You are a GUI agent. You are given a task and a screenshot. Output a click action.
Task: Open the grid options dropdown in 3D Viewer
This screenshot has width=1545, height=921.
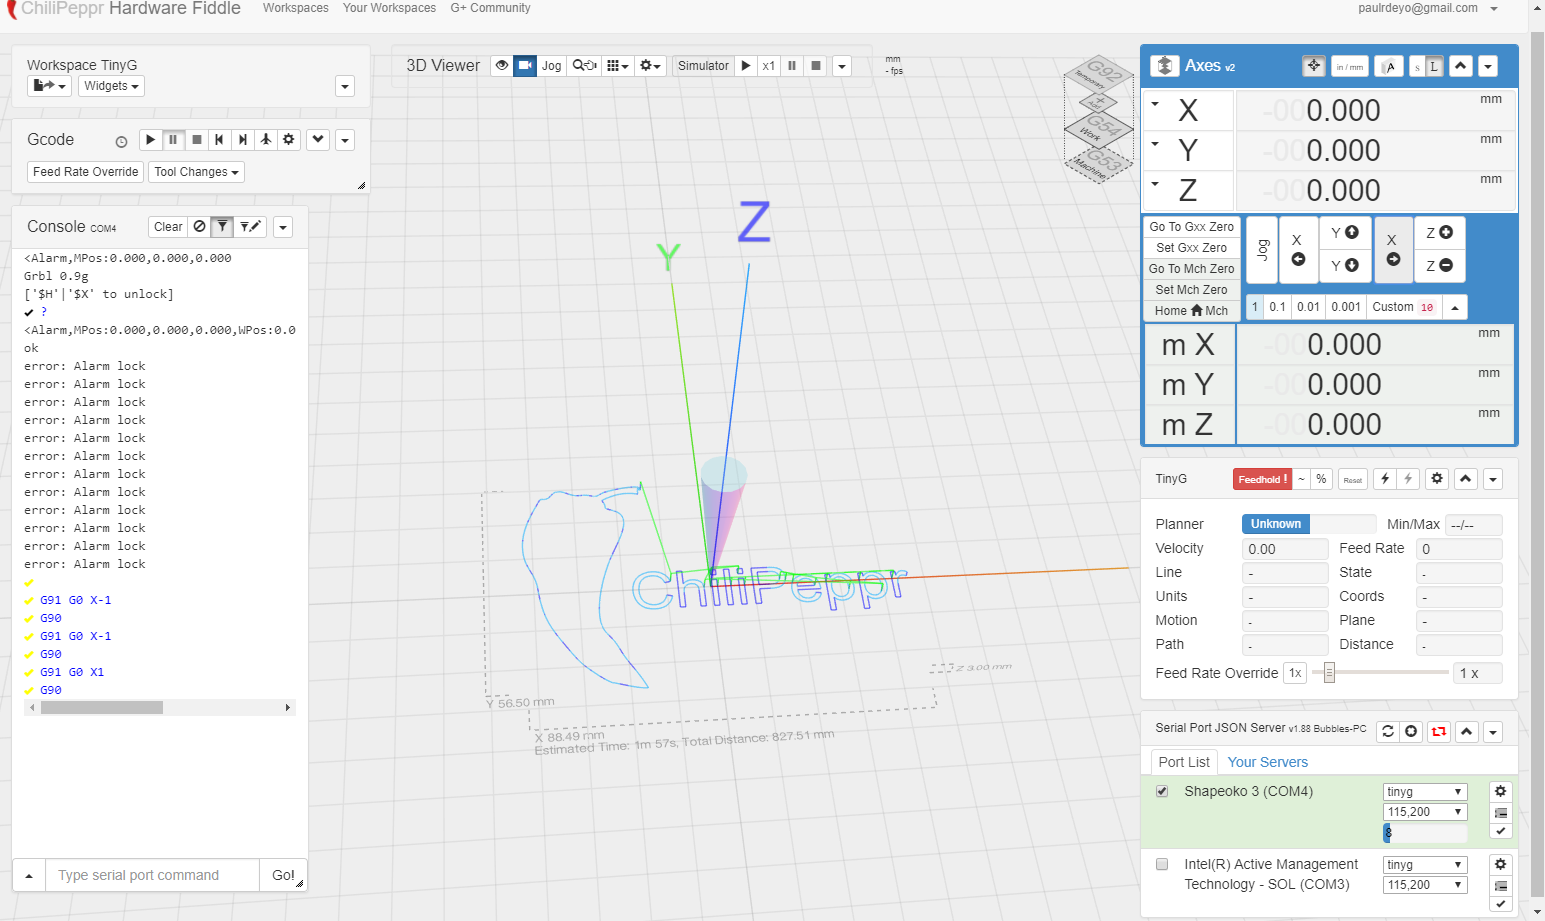pyautogui.click(x=618, y=66)
